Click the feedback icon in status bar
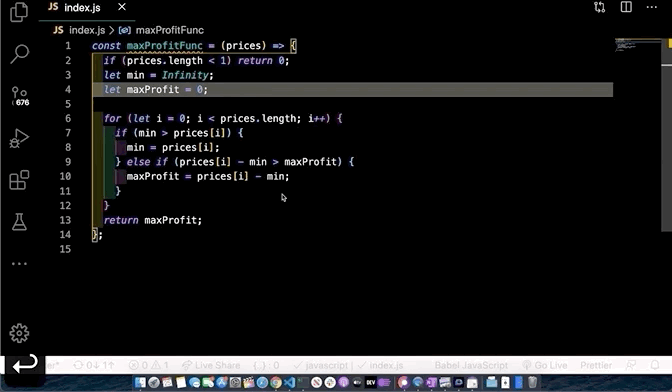 631,365
